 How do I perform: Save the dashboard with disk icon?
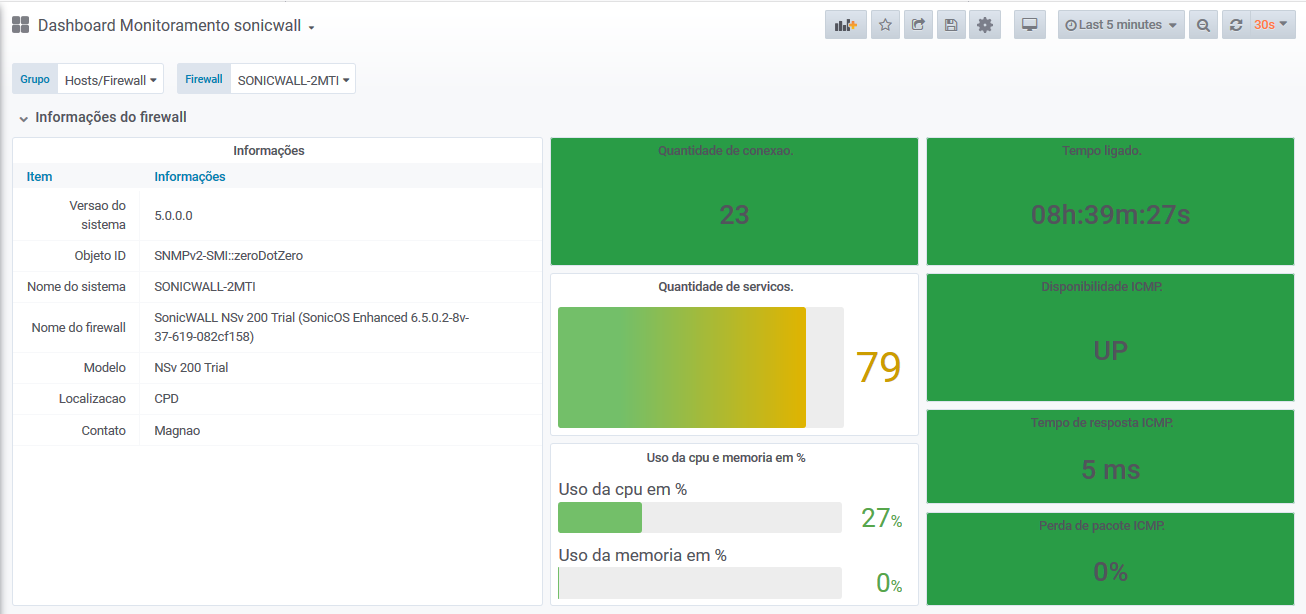coord(951,25)
